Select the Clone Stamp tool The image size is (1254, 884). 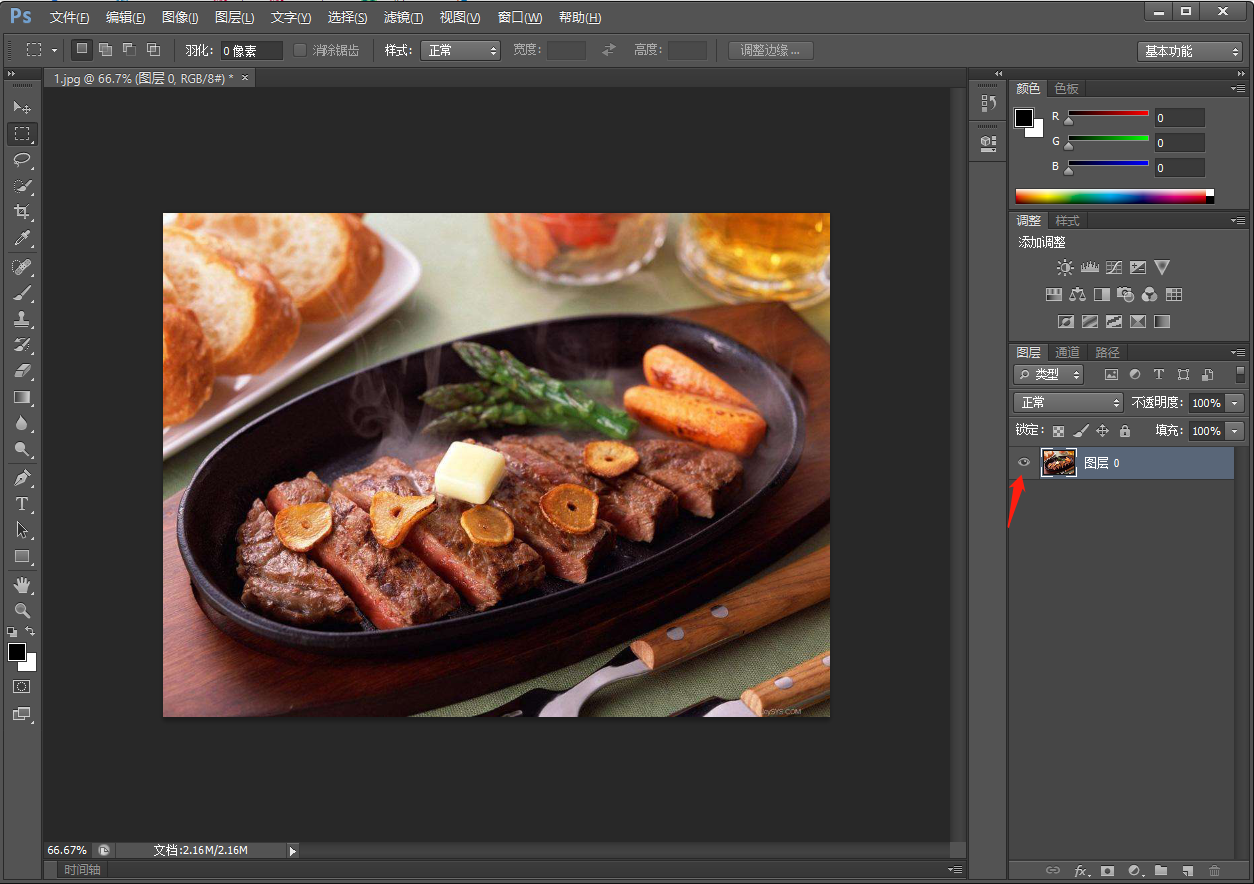tap(22, 319)
